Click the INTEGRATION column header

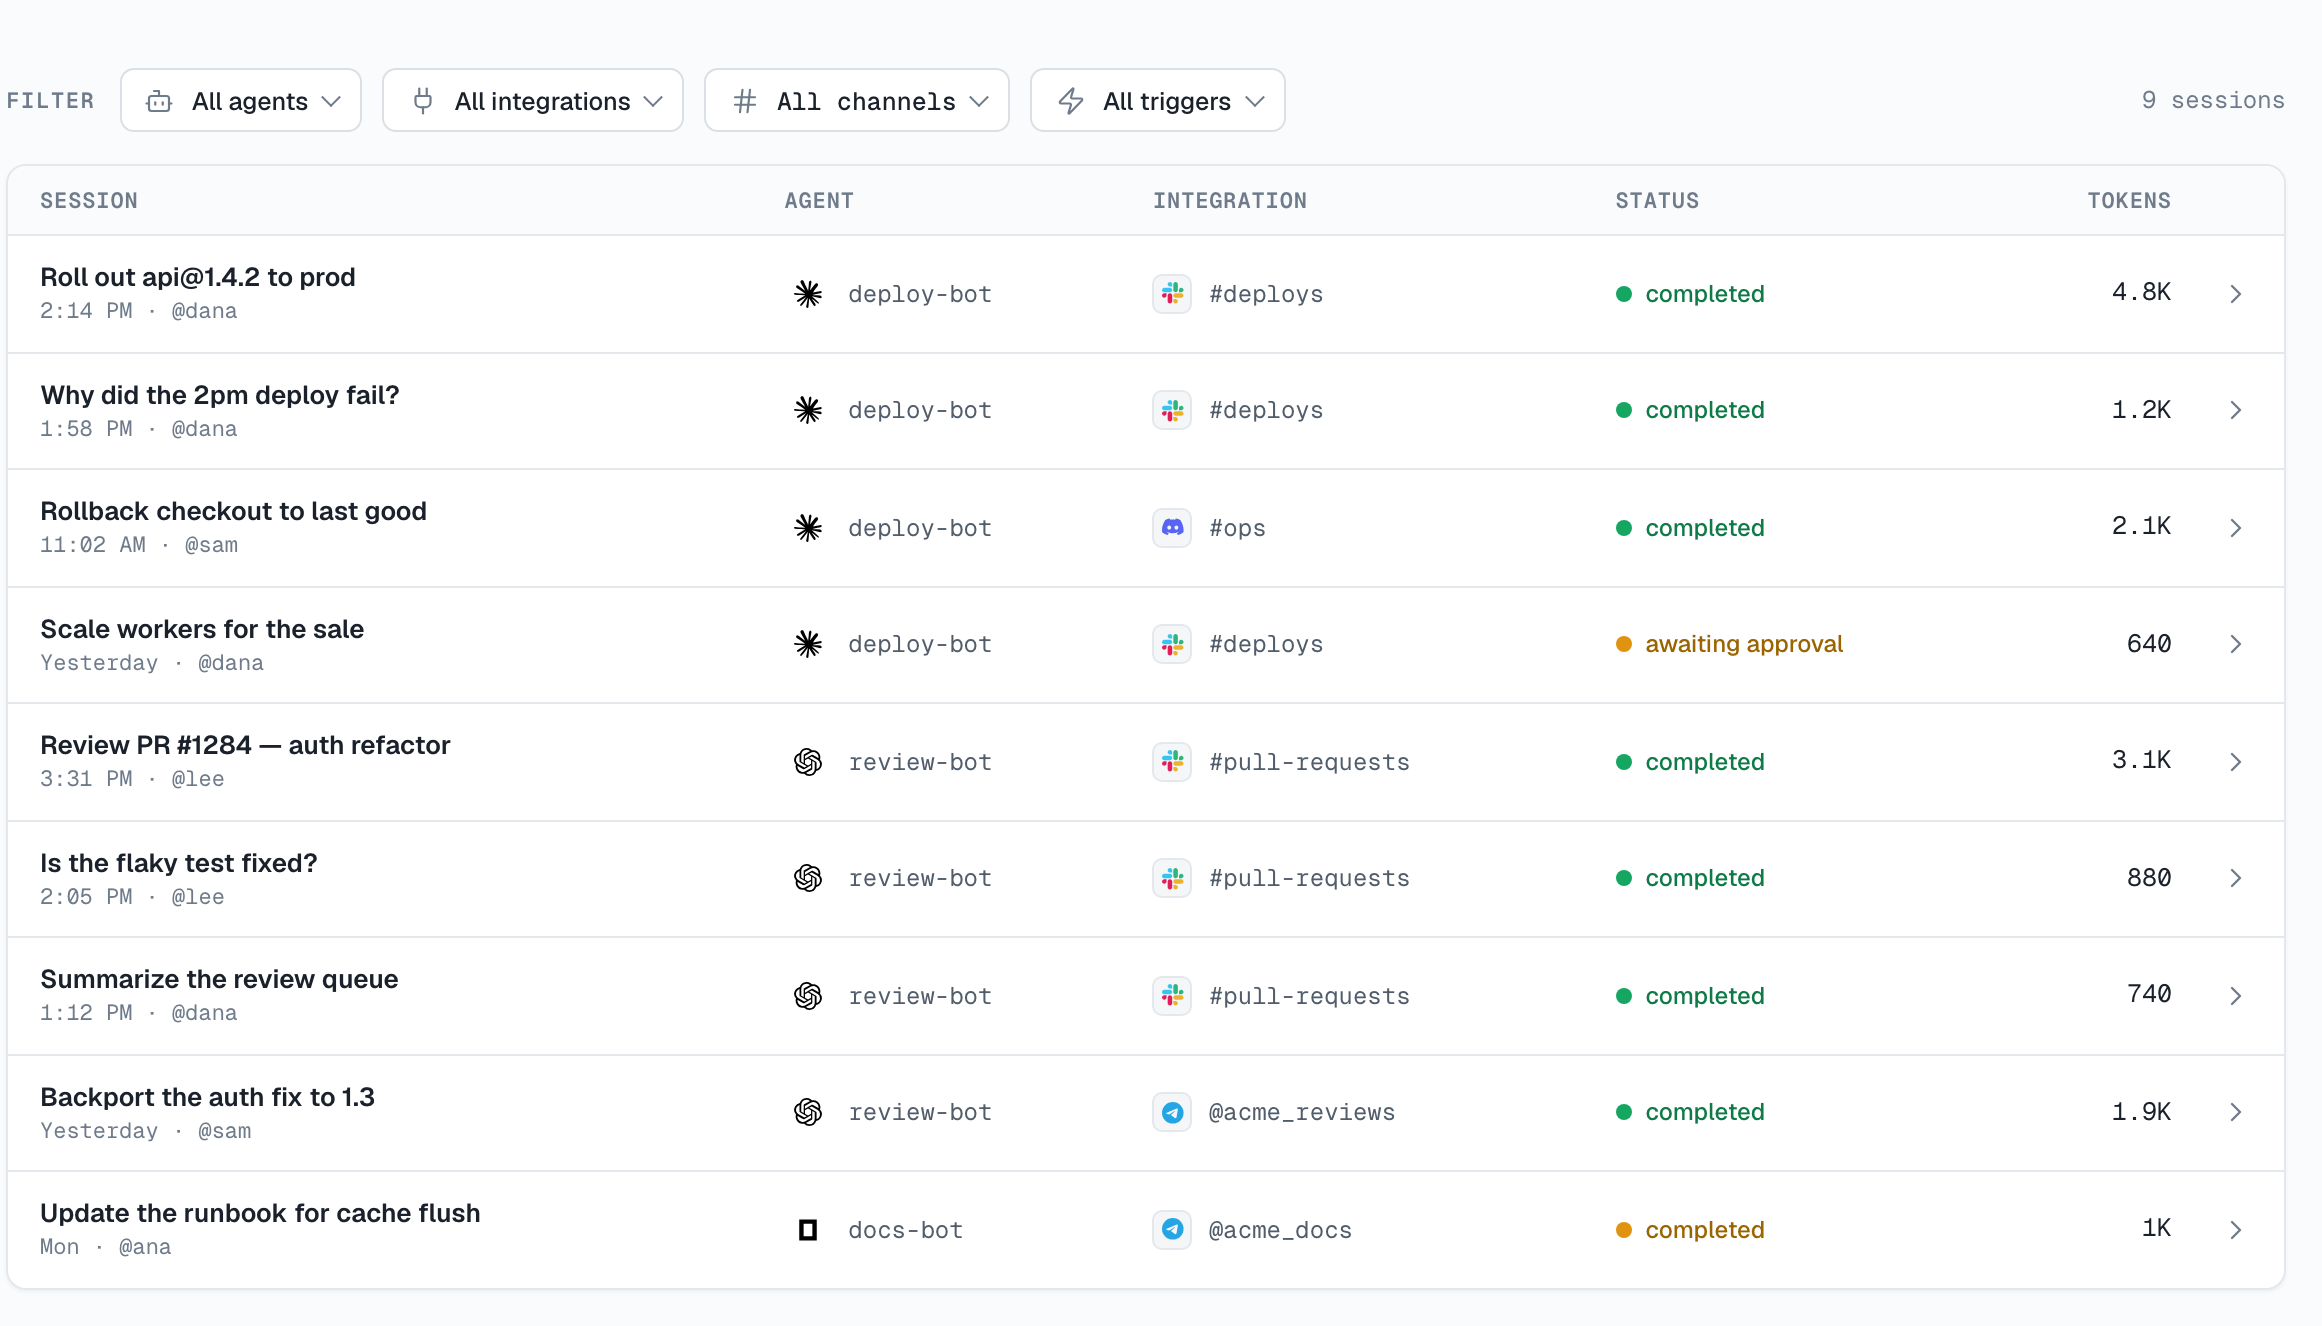(1230, 201)
